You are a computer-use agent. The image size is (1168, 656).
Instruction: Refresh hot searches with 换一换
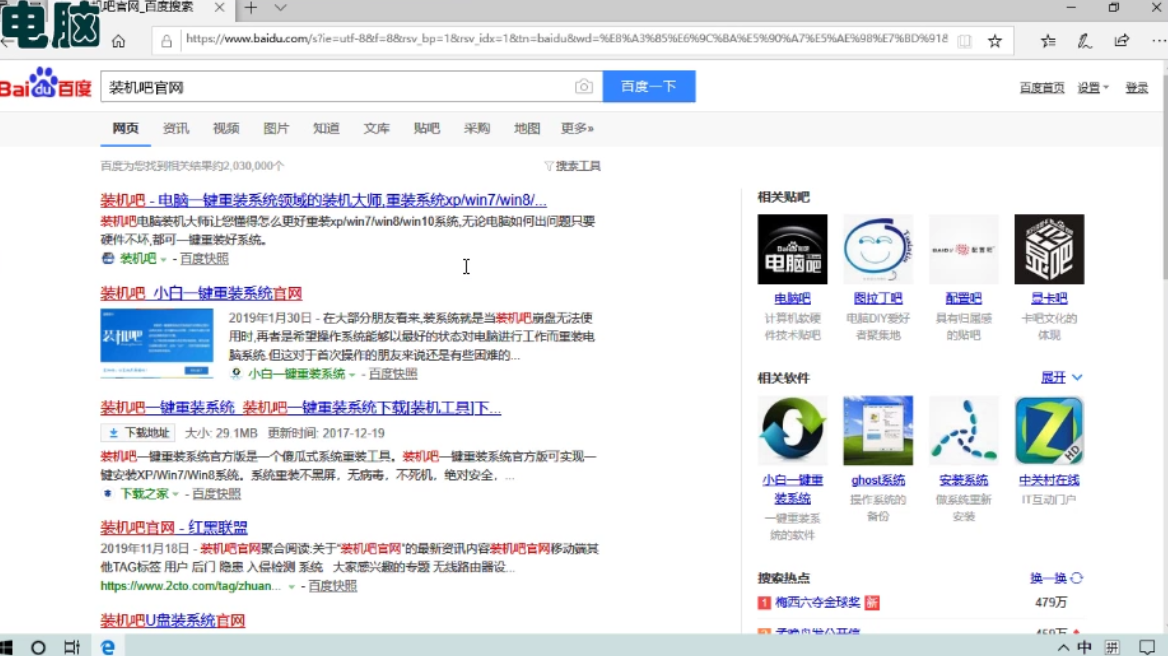pos(1056,578)
